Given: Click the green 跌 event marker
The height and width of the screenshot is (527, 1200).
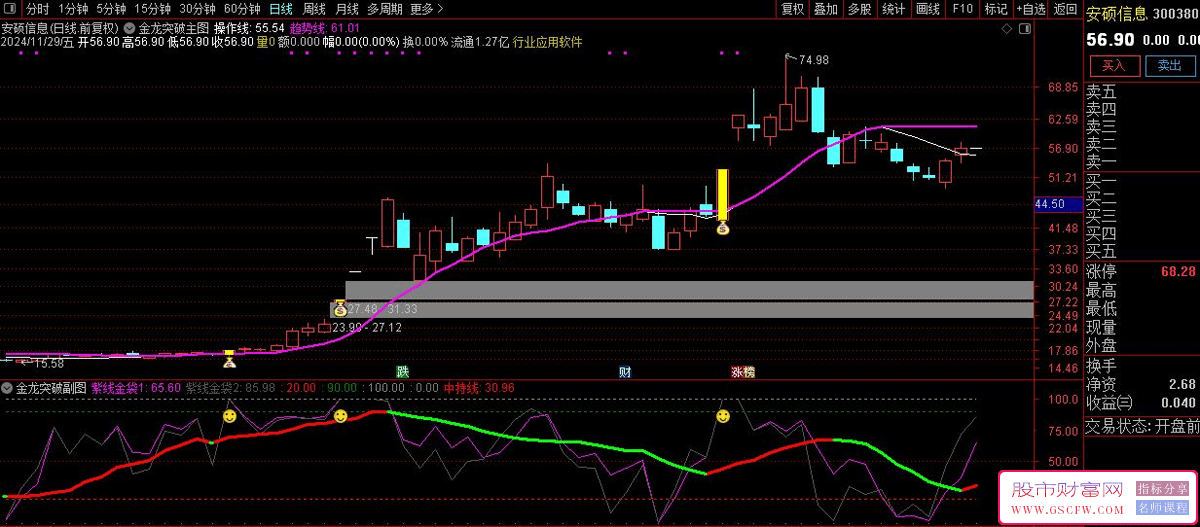Looking at the screenshot, I should (x=402, y=372).
